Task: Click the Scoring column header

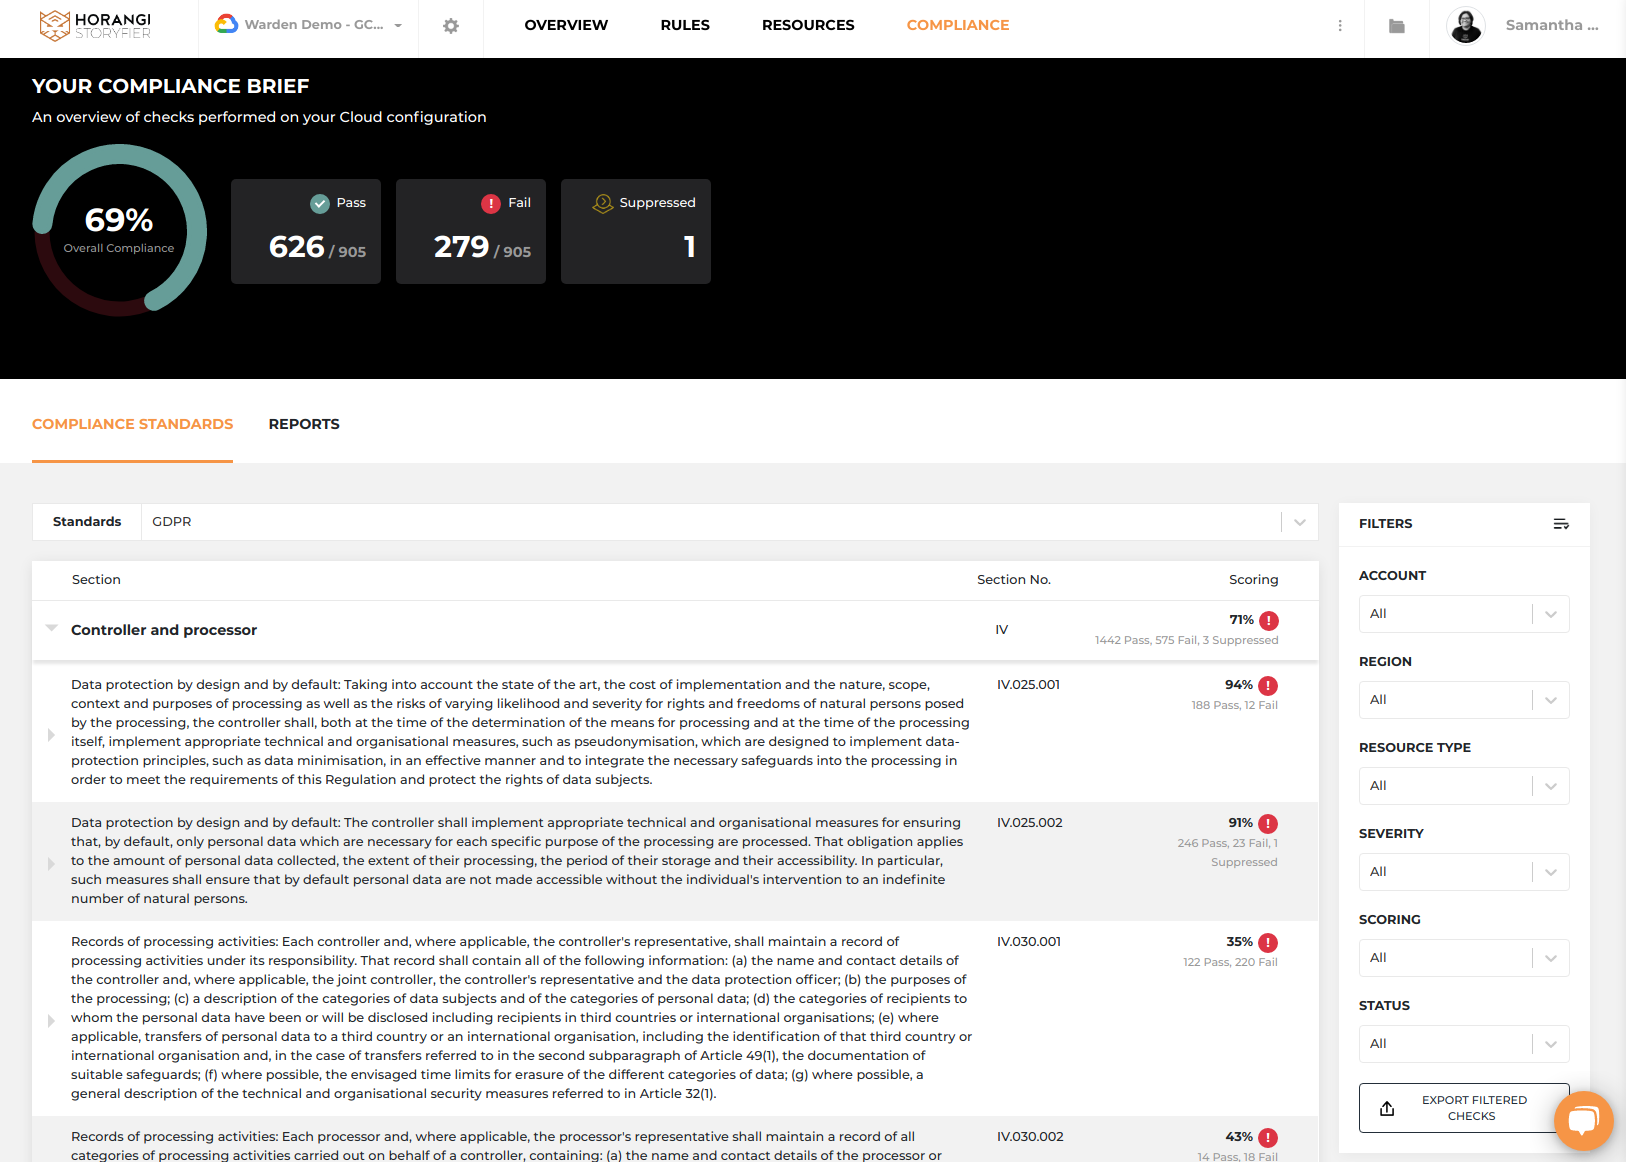Action: pyautogui.click(x=1254, y=580)
